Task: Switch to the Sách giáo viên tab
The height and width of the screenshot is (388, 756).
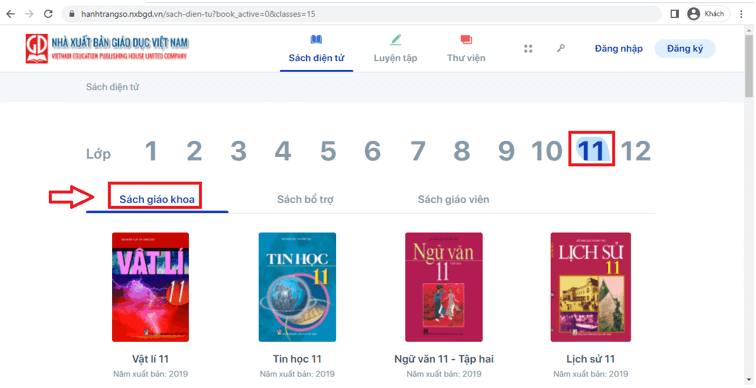Action: click(x=453, y=199)
